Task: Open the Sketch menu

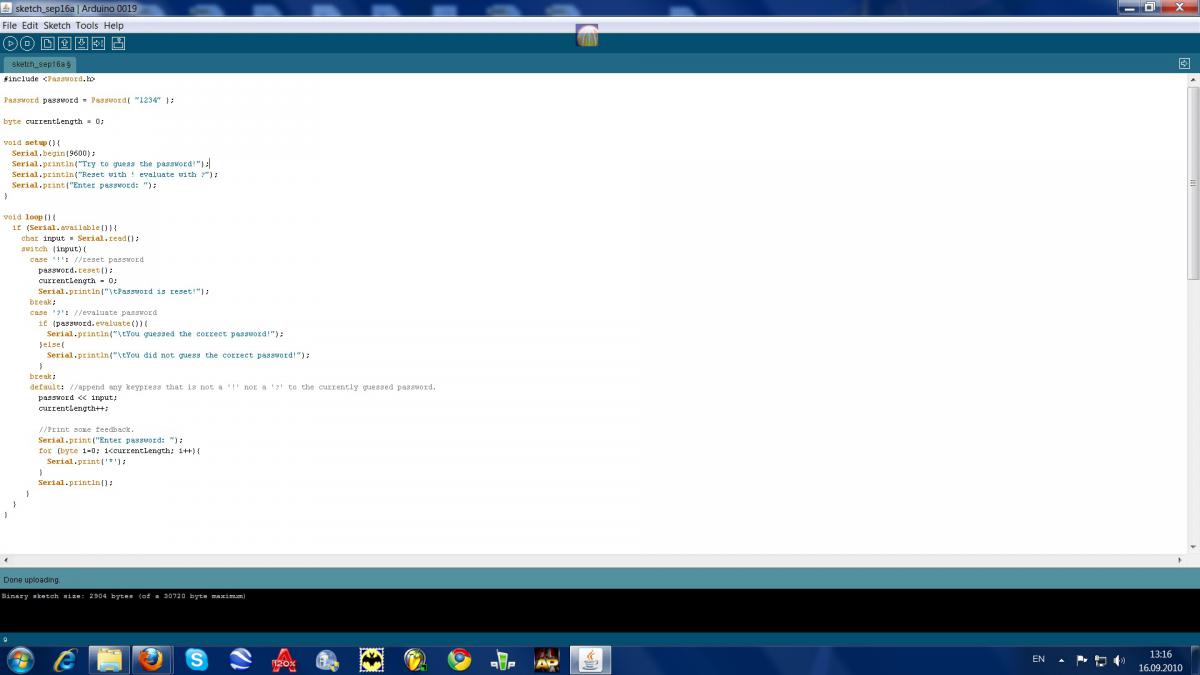Action: click(57, 25)
